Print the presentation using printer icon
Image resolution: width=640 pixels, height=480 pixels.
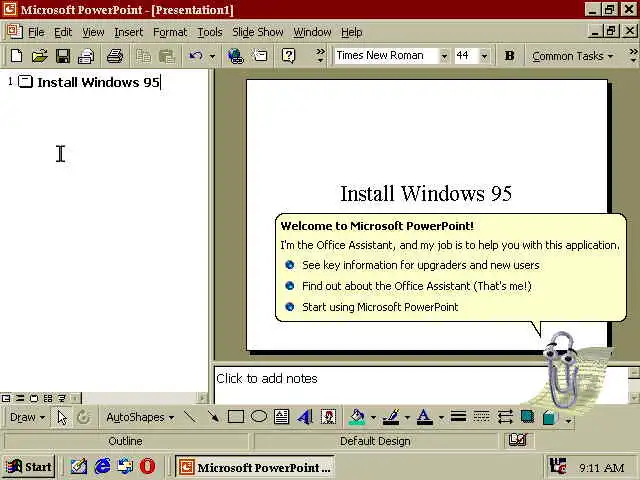click(115, 56)
